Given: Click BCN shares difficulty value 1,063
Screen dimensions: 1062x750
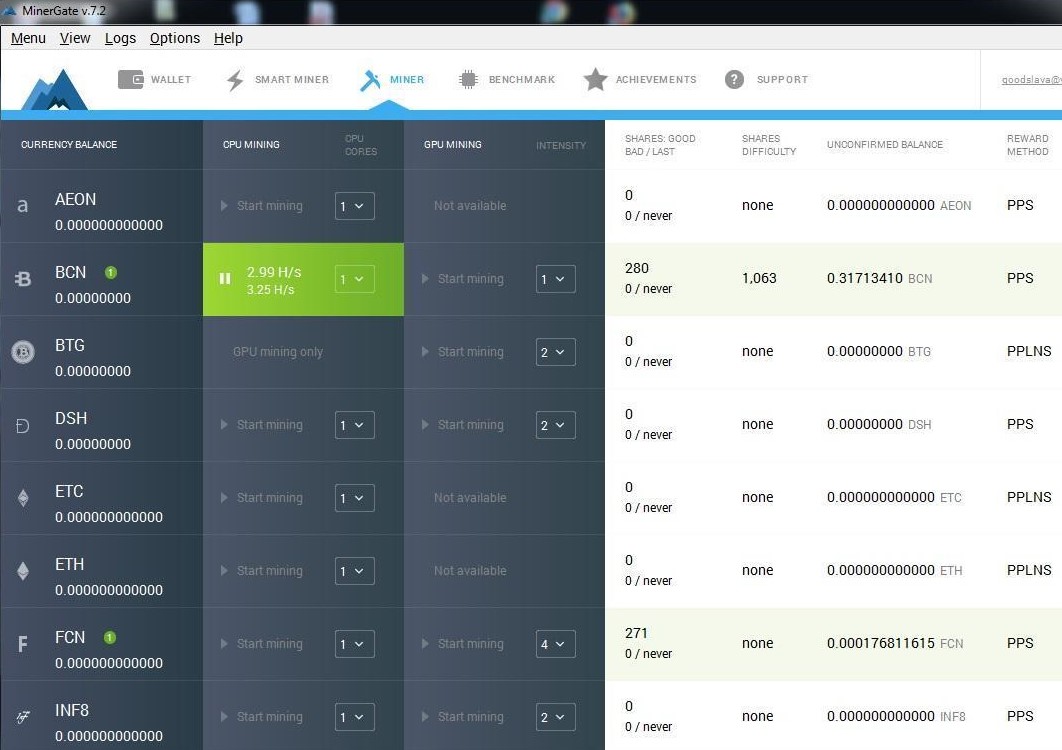Looking at the screenshot, I should (759, 278).
